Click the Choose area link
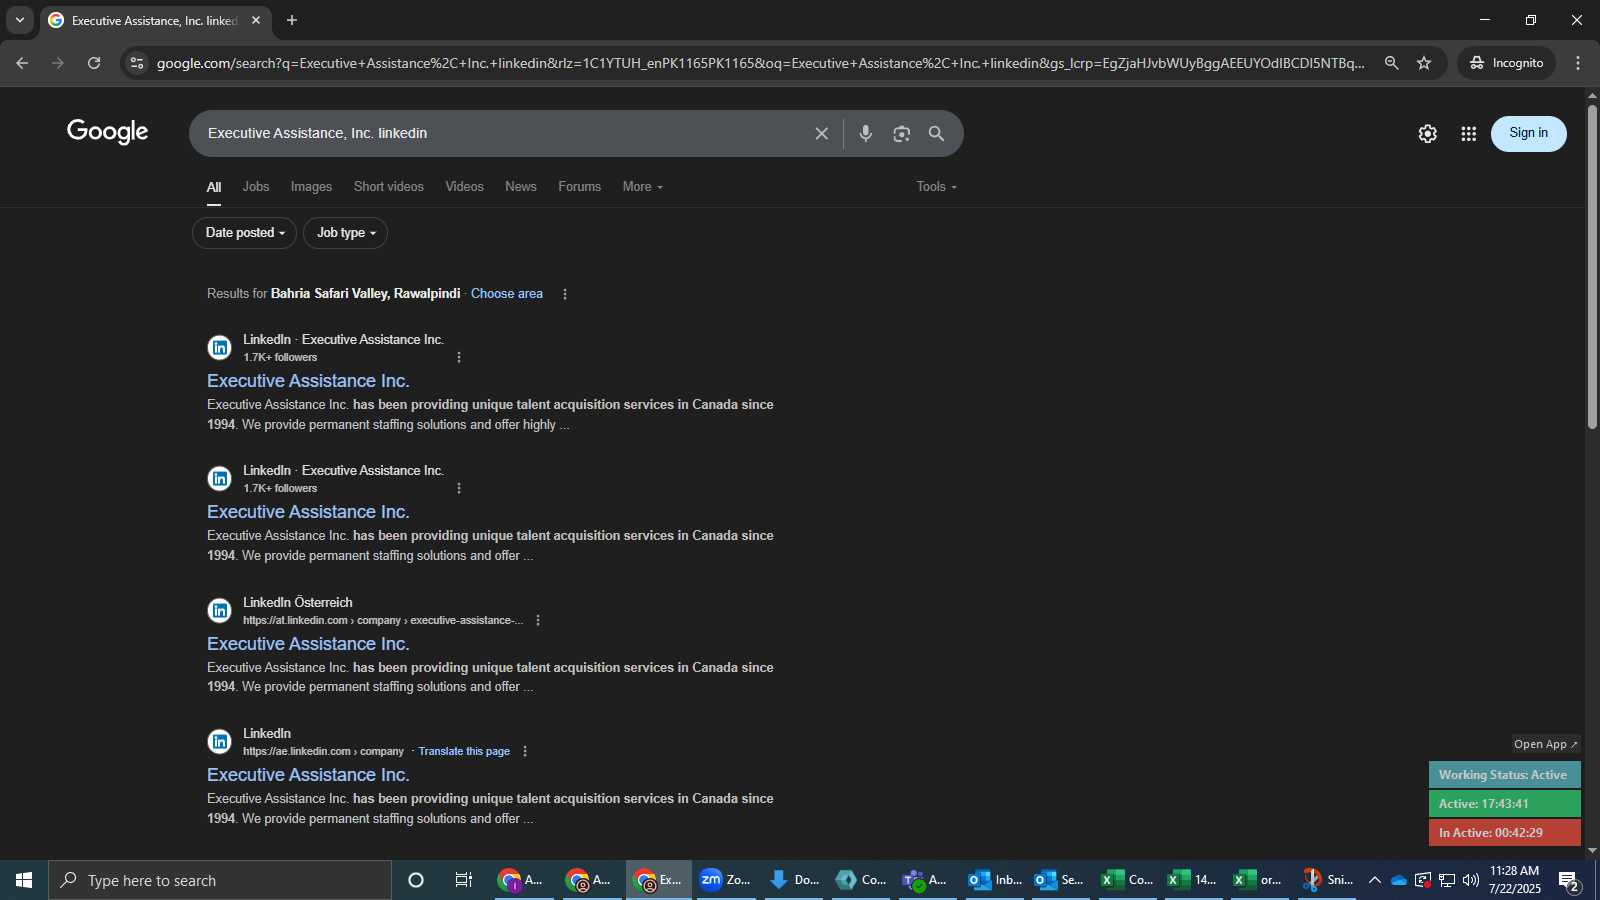This screenshot has width=1600, height=900. (x=507, y=294)
